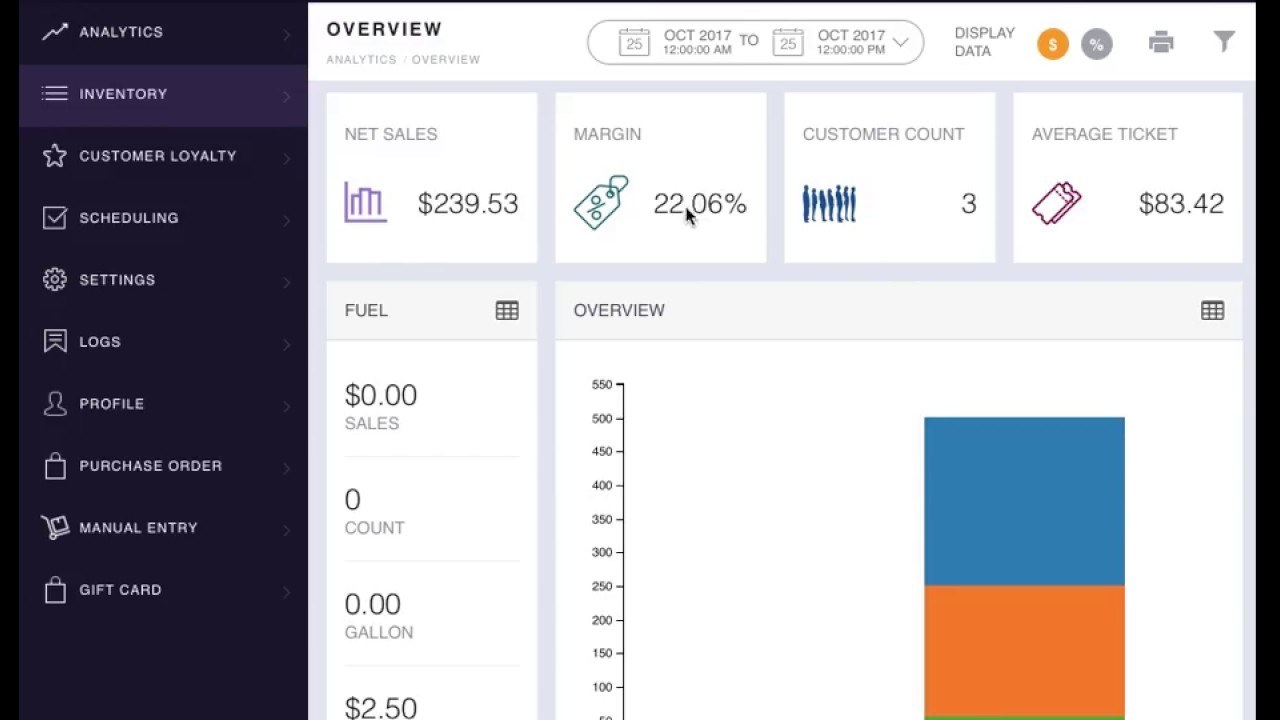Click the Manual Entry hand-truck icon
1280x720 pixels.
point(55,528)
